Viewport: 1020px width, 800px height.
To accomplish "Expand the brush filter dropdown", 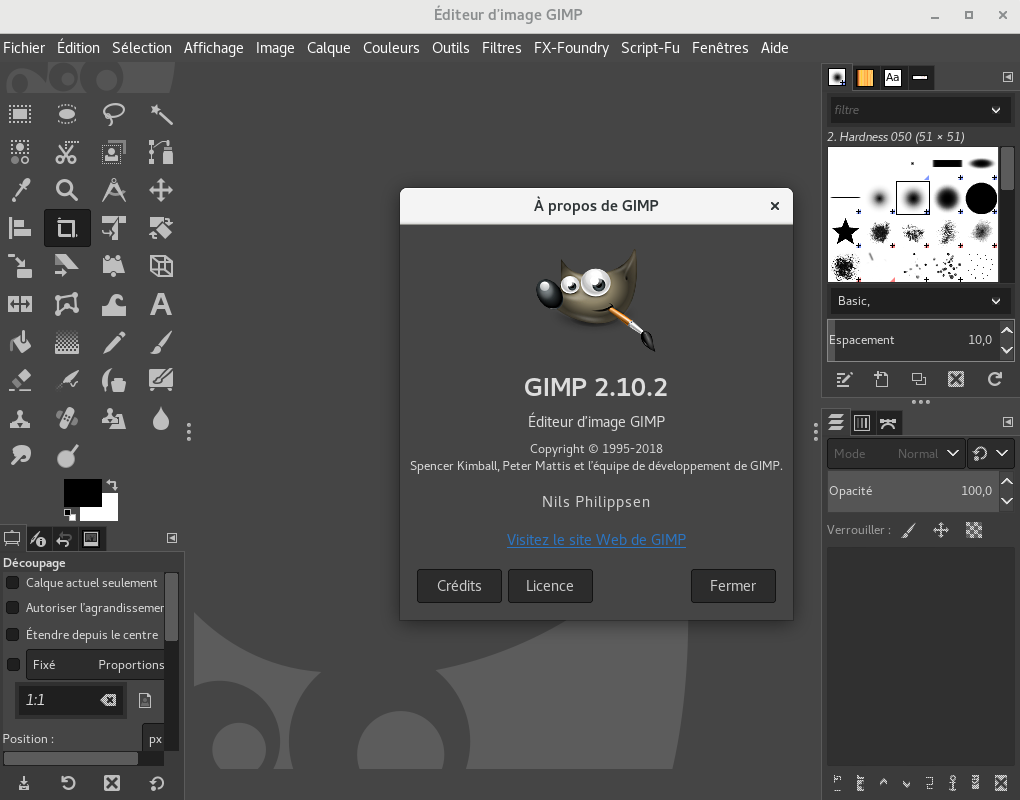I will (918, 109).
